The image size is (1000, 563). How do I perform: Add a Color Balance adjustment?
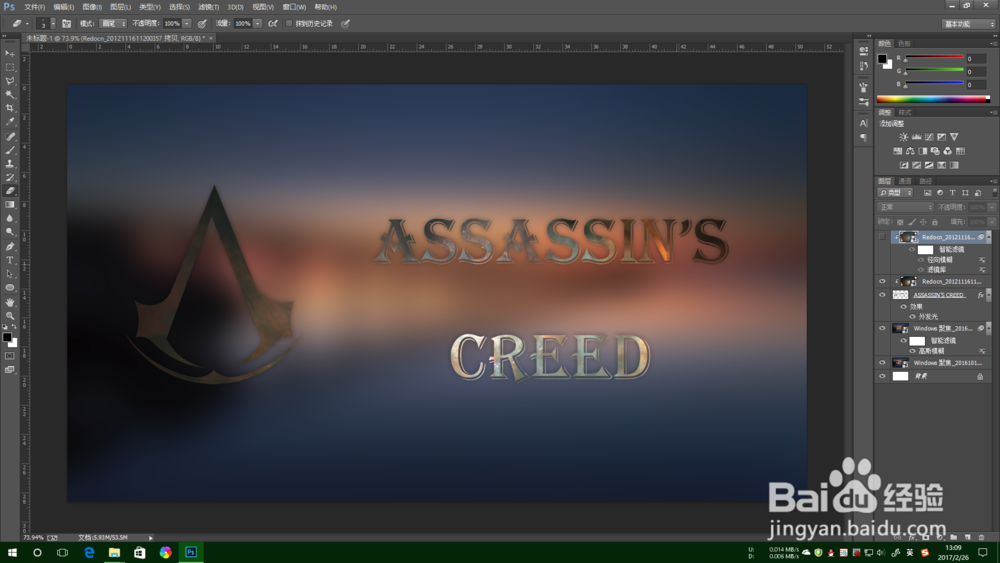pos(910,151)
